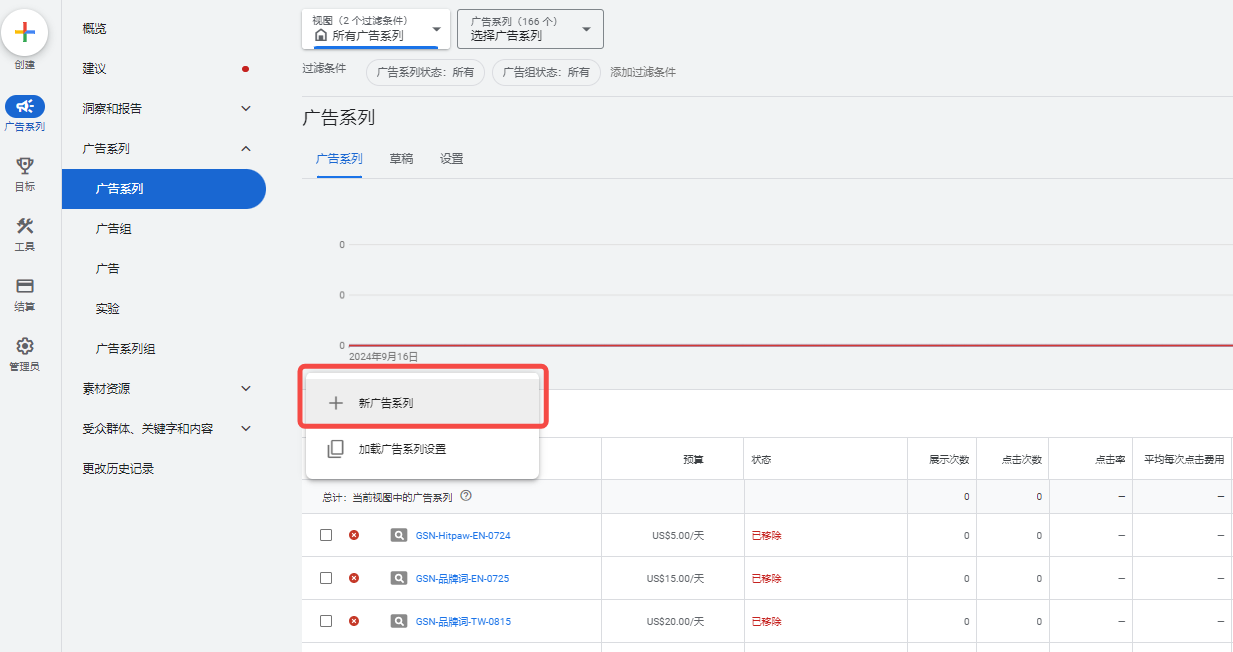
Task: Check the box for GSN-Hitpaw-EN-0724 campaign
Action: click(326, 535)
